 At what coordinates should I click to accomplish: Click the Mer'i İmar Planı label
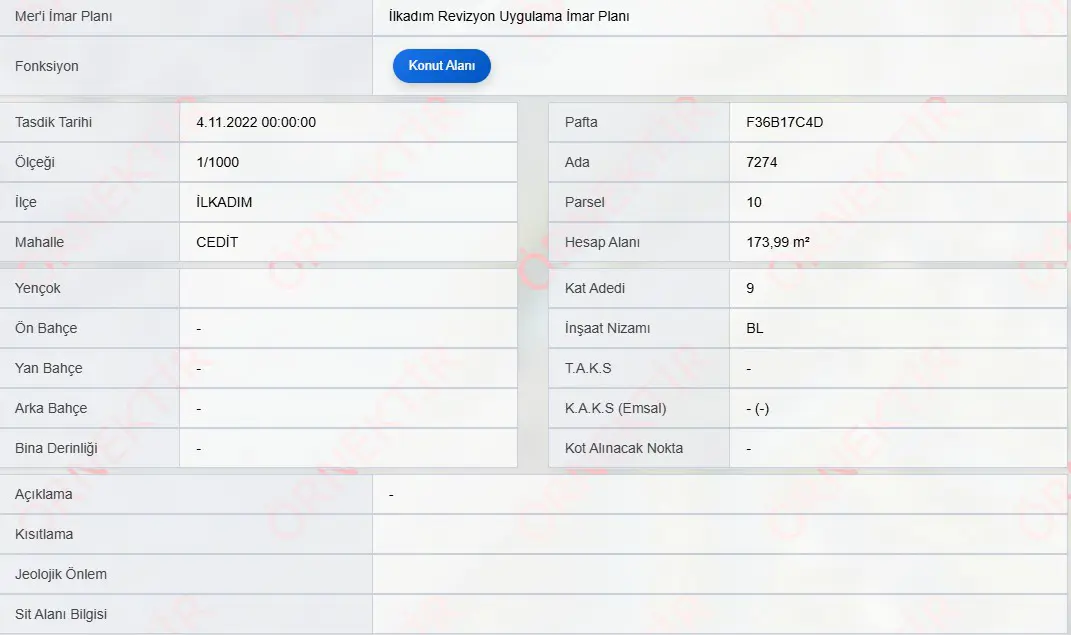pos(64,16)
